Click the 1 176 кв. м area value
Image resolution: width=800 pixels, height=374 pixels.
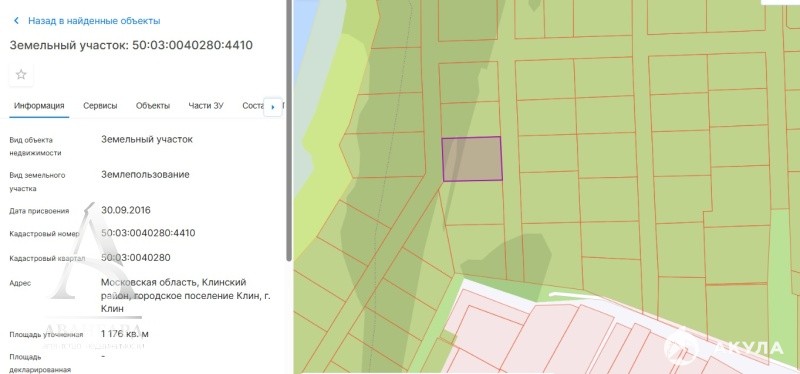[x=125, y=334]
